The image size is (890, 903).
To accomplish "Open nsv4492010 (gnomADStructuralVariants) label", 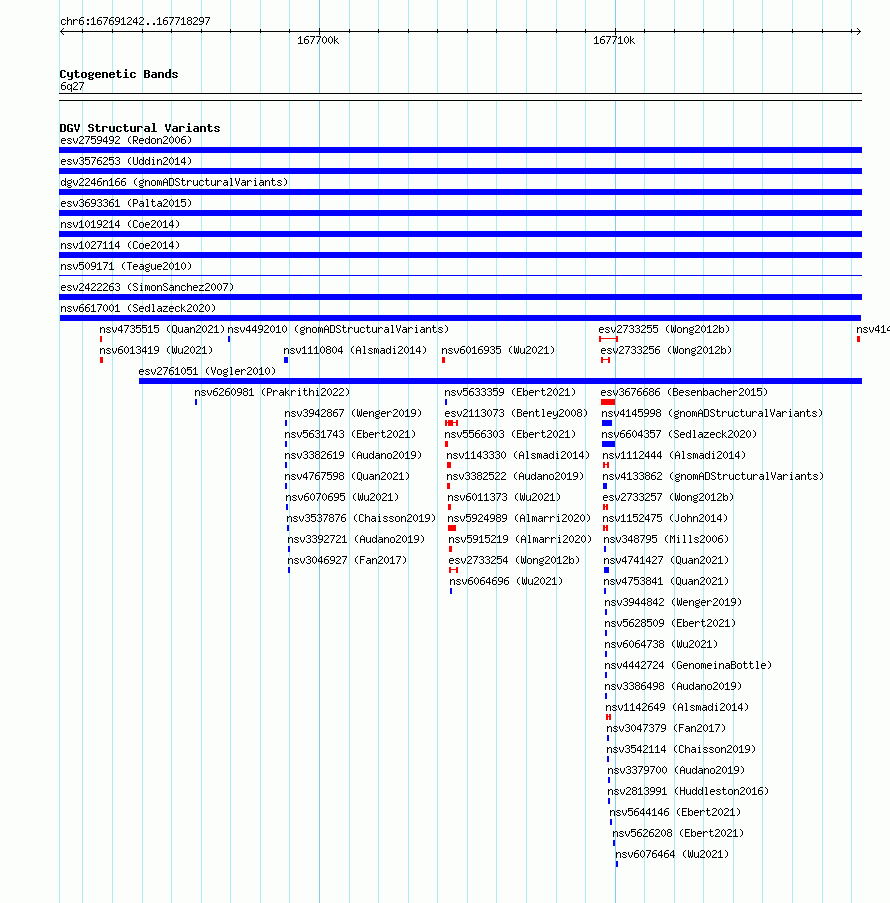I will tap(338, 329).
